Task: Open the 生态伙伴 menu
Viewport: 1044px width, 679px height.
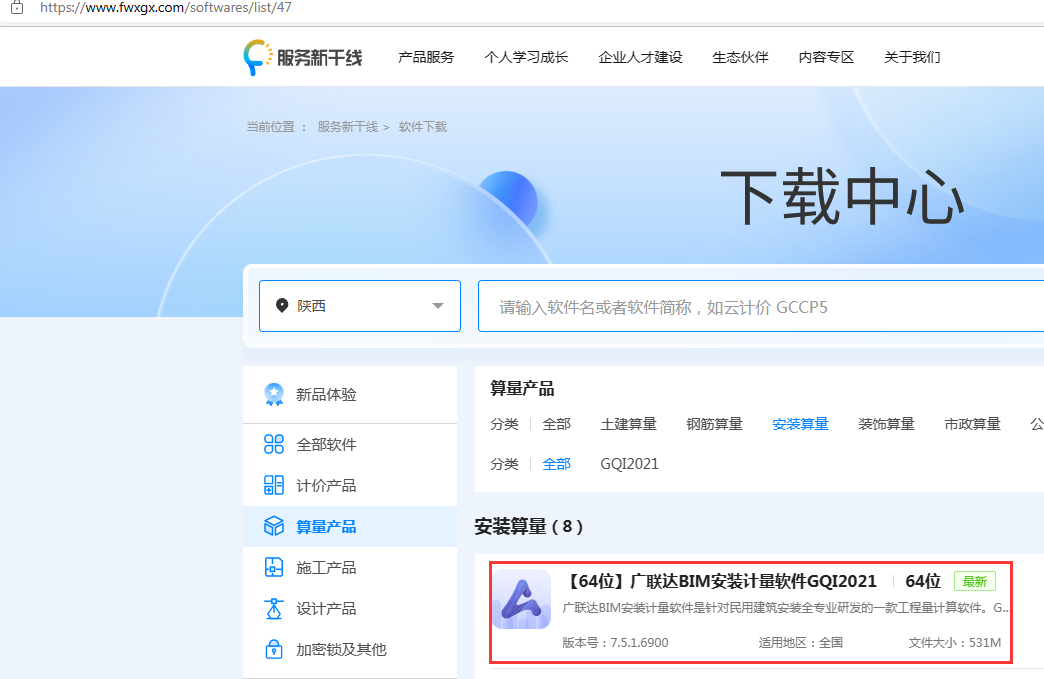Action: [x=740, y=57]
